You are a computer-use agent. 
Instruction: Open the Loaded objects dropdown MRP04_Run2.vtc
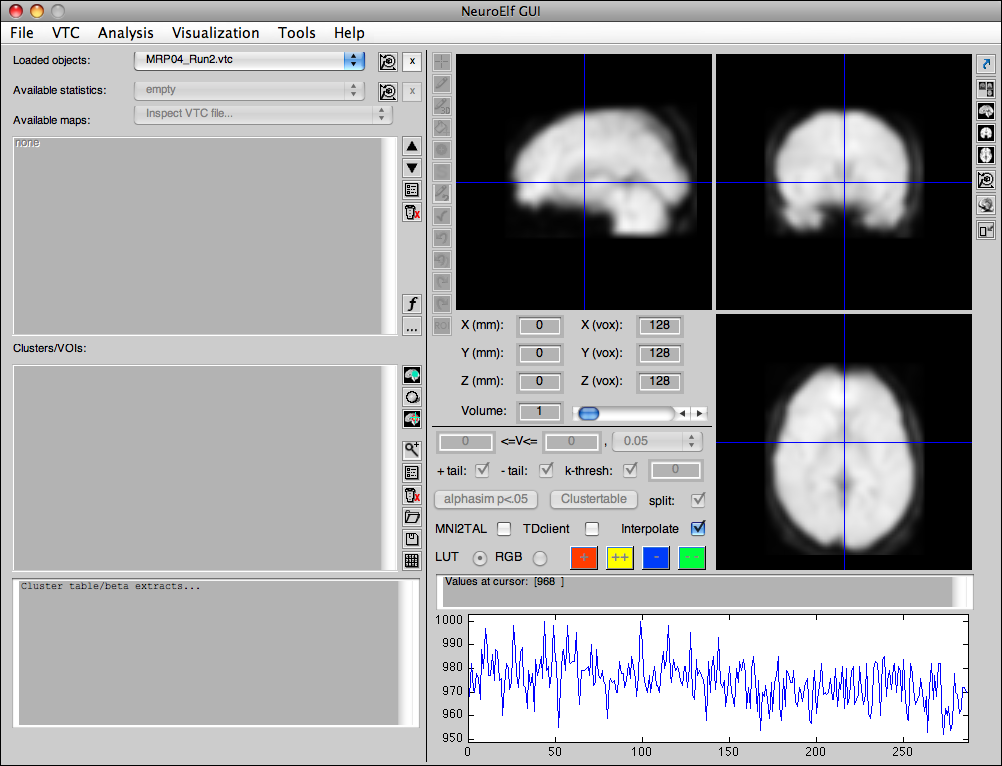(249, 60)
